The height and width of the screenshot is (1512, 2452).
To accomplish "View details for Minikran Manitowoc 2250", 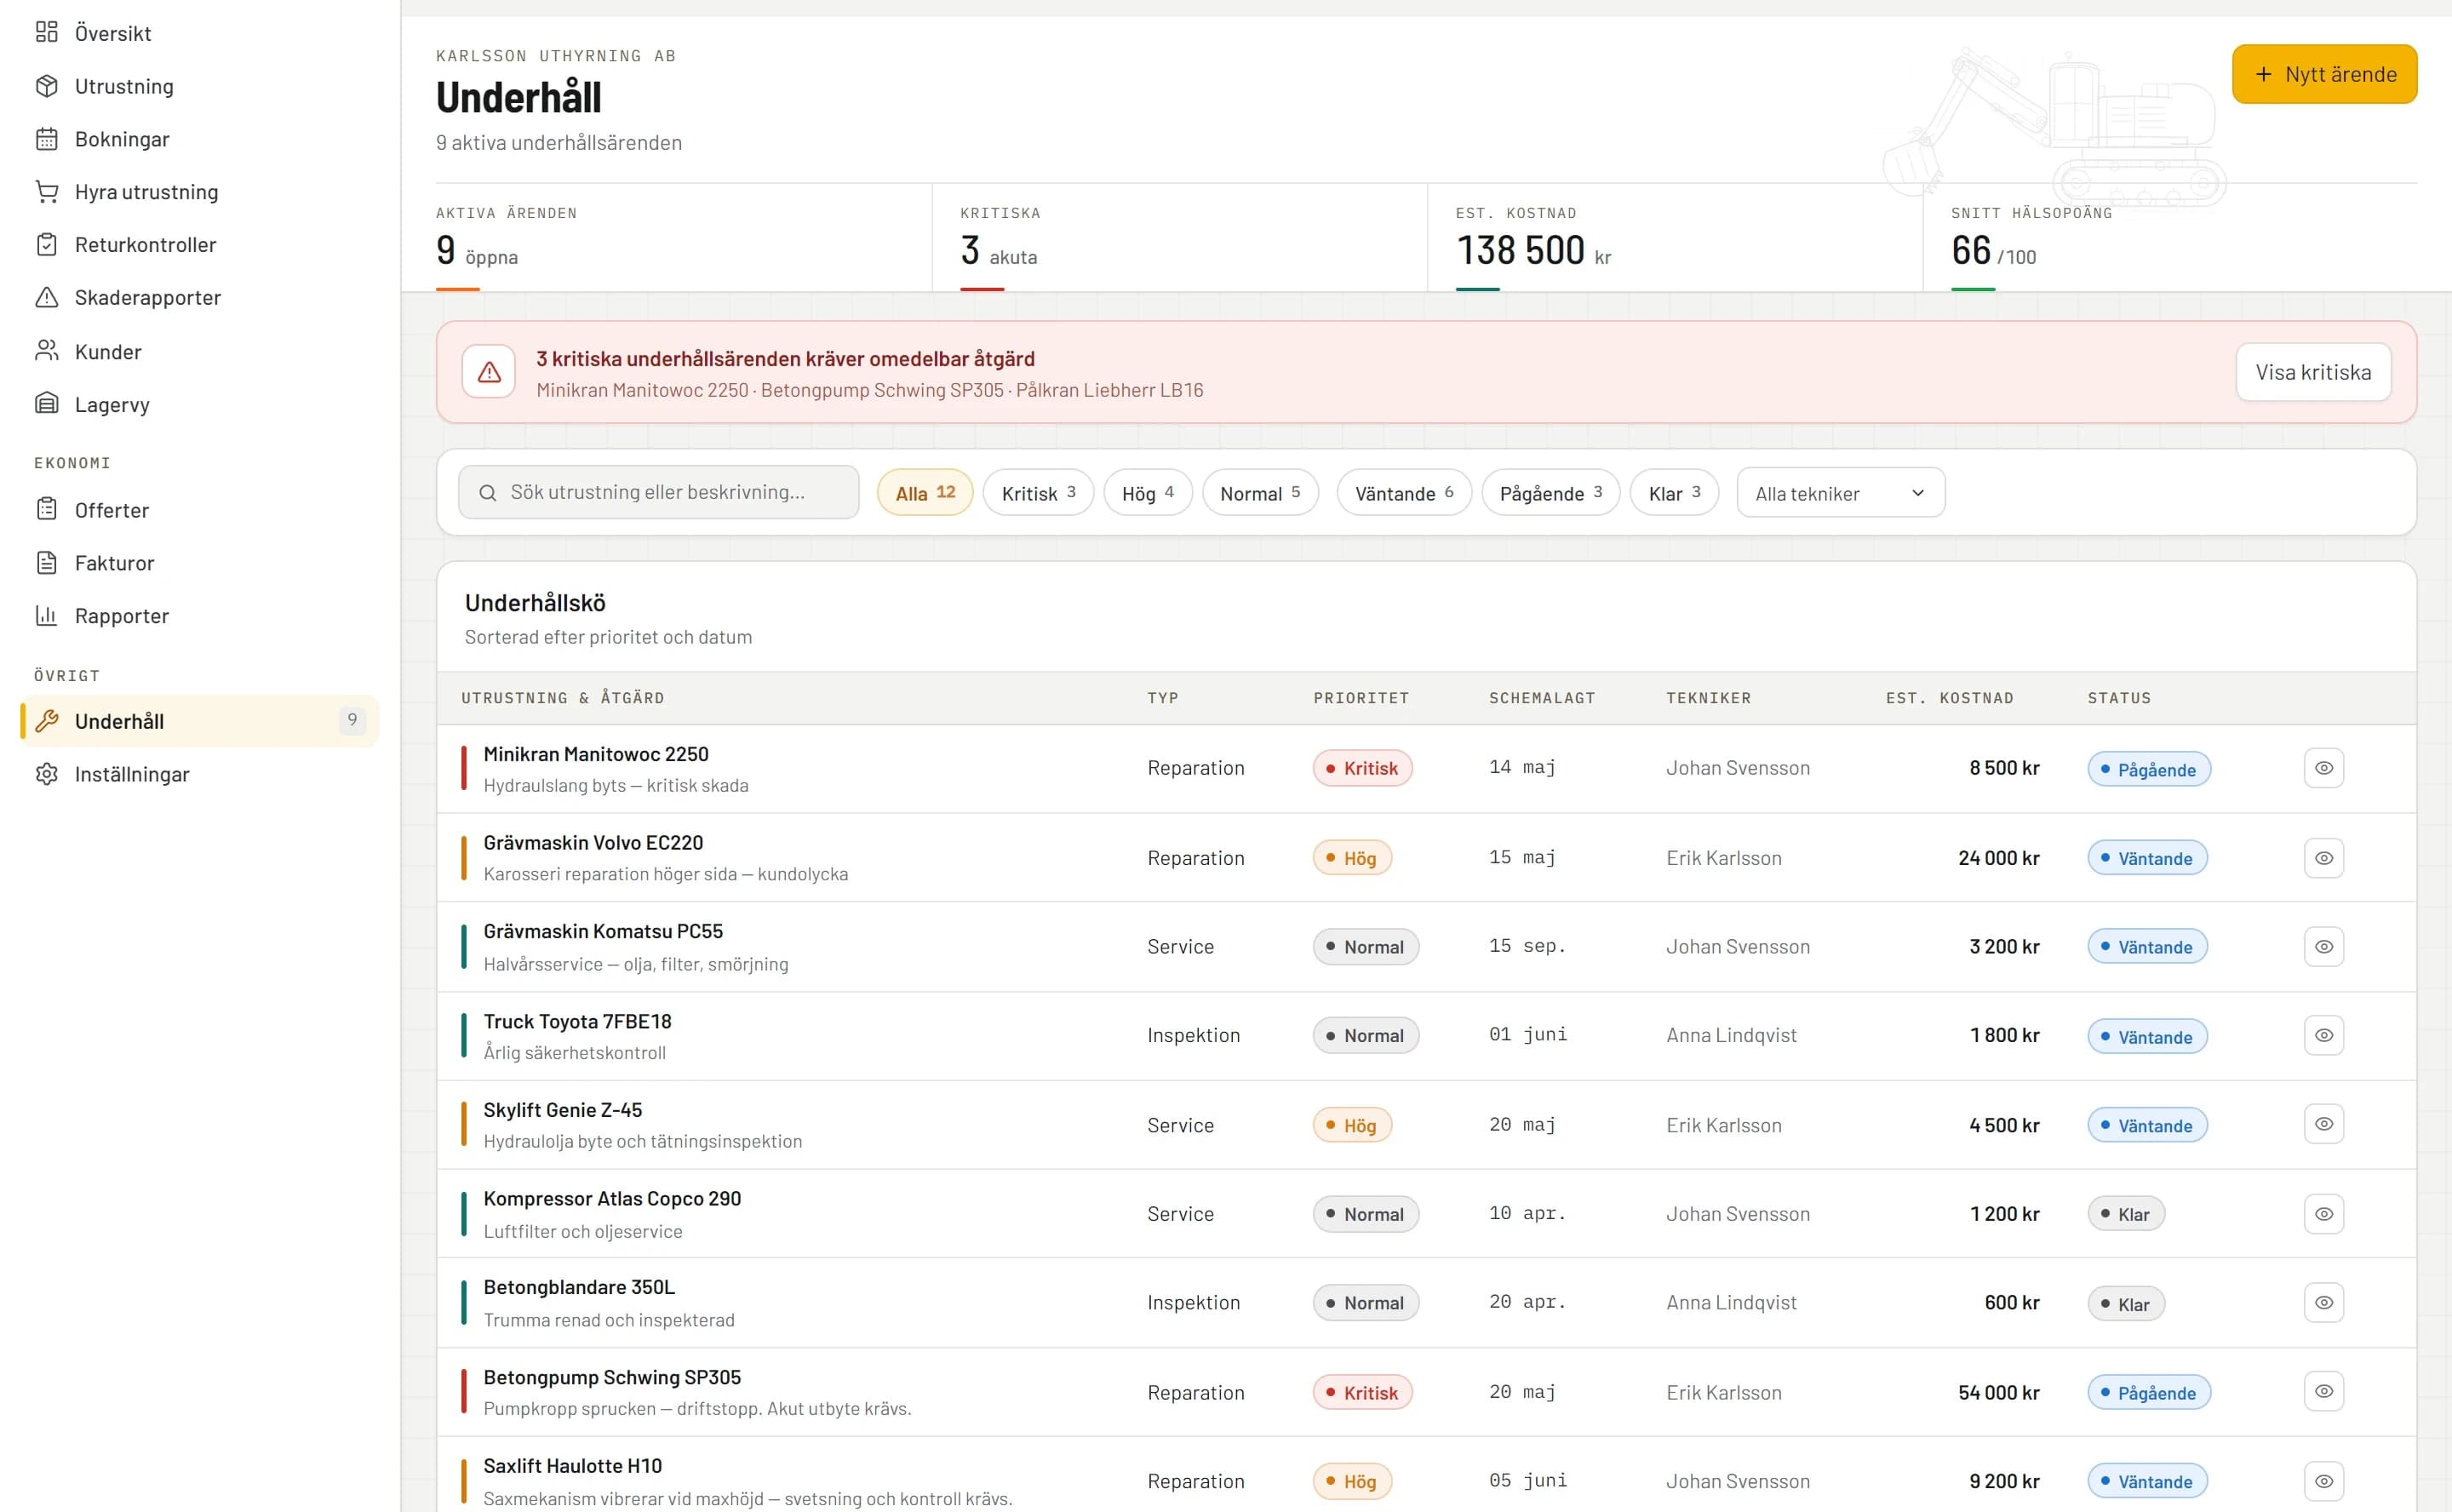I will coord(2324,768).
